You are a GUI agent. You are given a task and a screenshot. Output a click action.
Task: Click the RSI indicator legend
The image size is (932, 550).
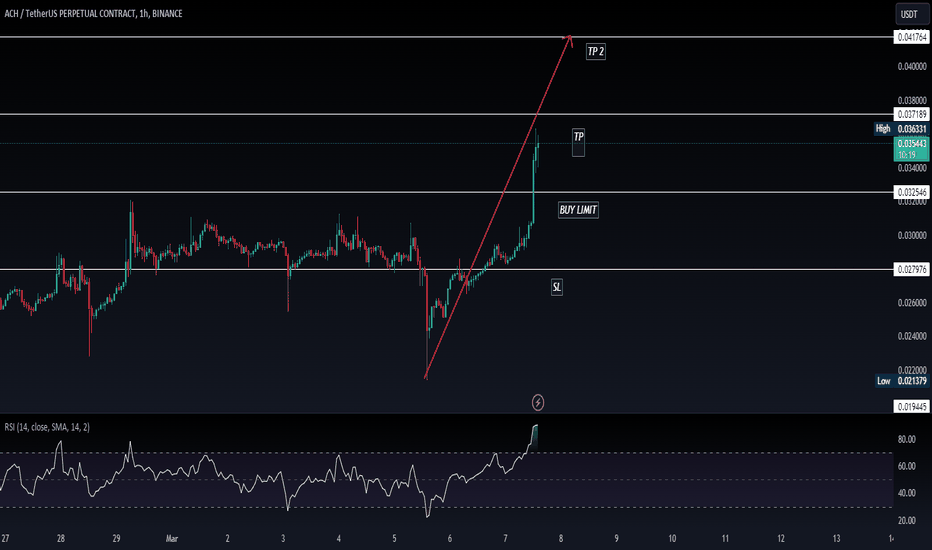[x=47, y=427]
